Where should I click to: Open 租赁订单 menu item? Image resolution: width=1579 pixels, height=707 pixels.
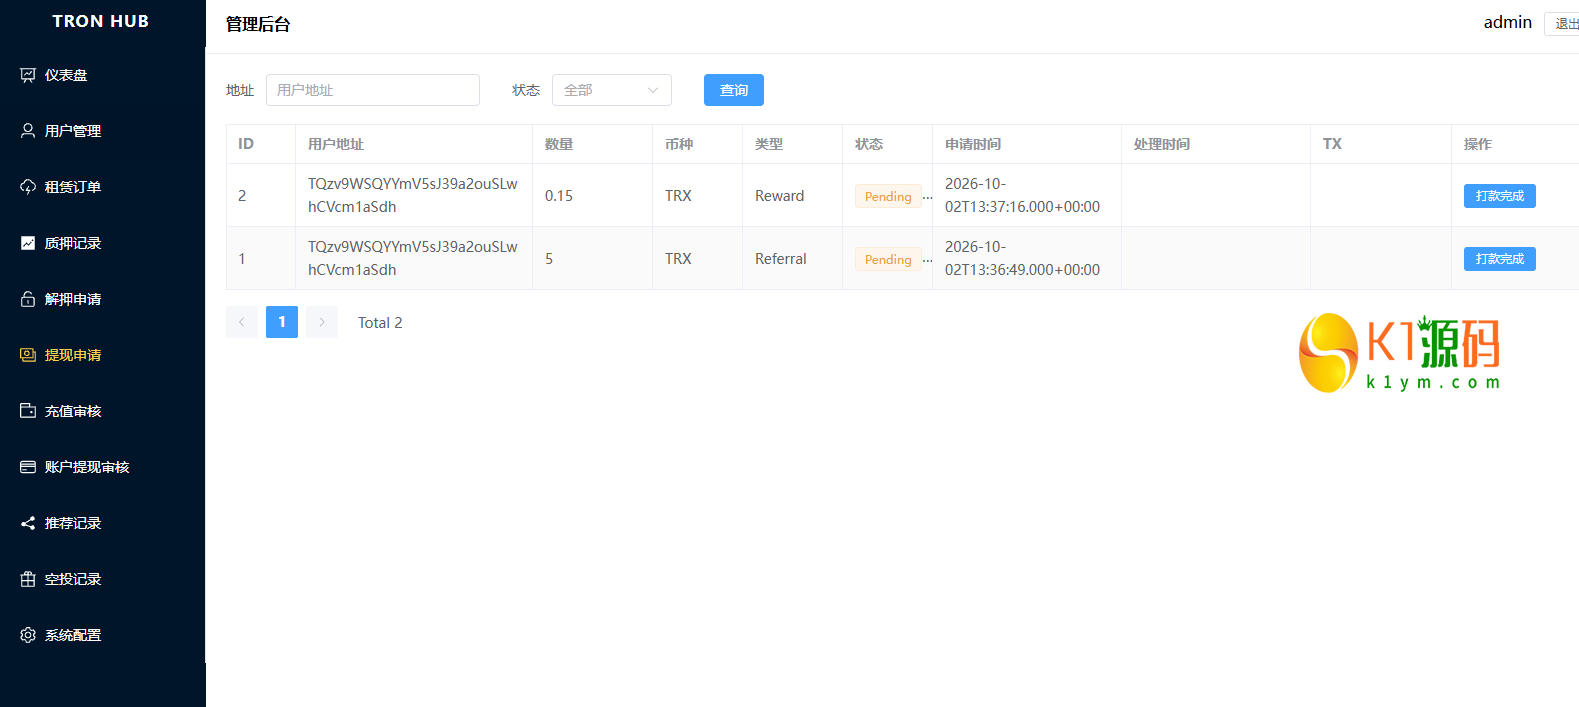tap(103, 187)
